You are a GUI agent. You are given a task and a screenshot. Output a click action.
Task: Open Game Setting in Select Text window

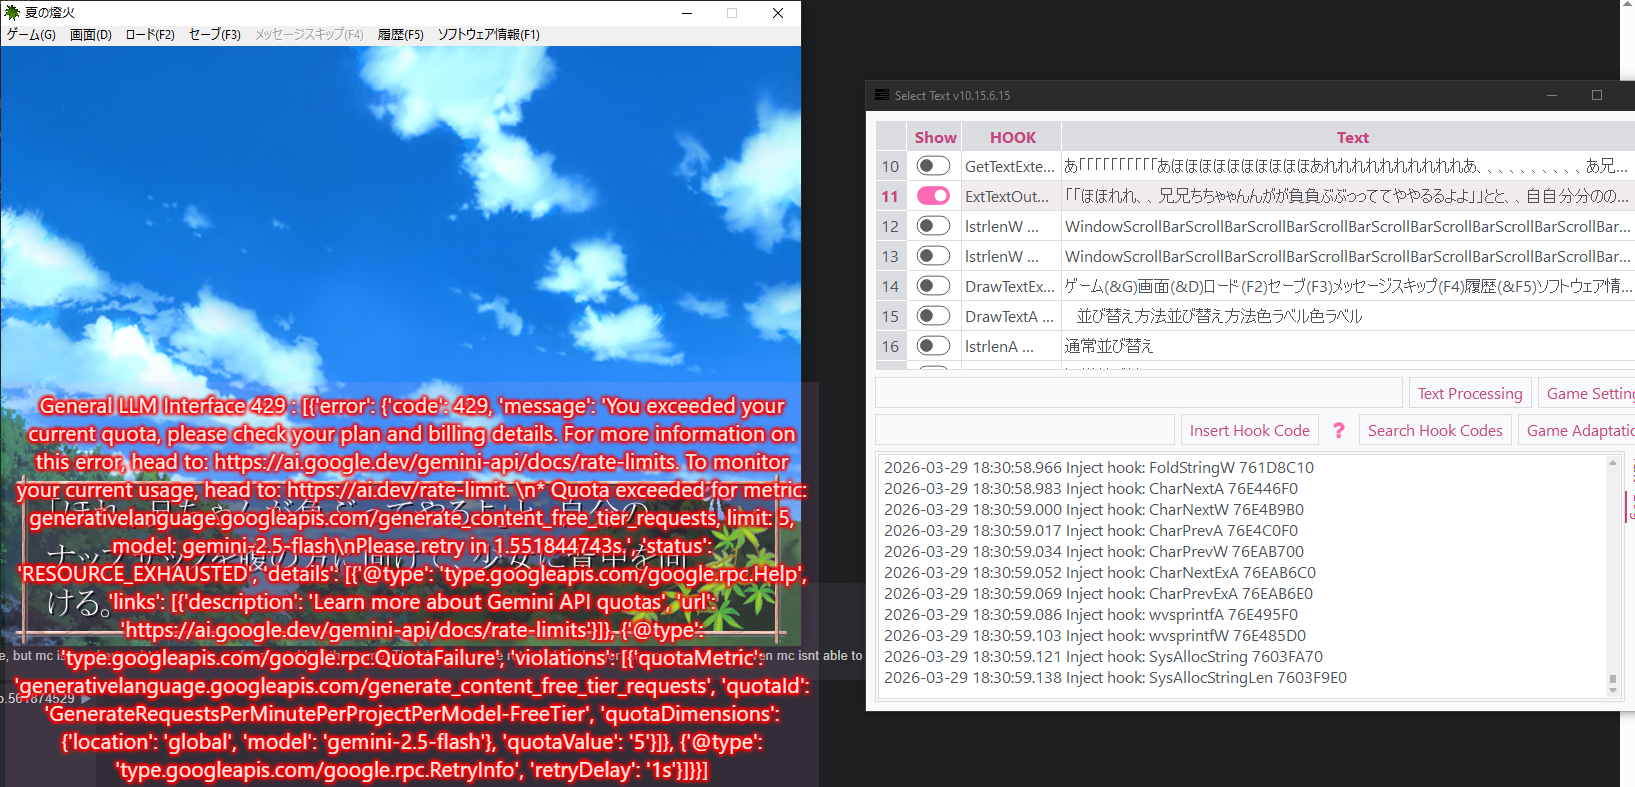1587,393
